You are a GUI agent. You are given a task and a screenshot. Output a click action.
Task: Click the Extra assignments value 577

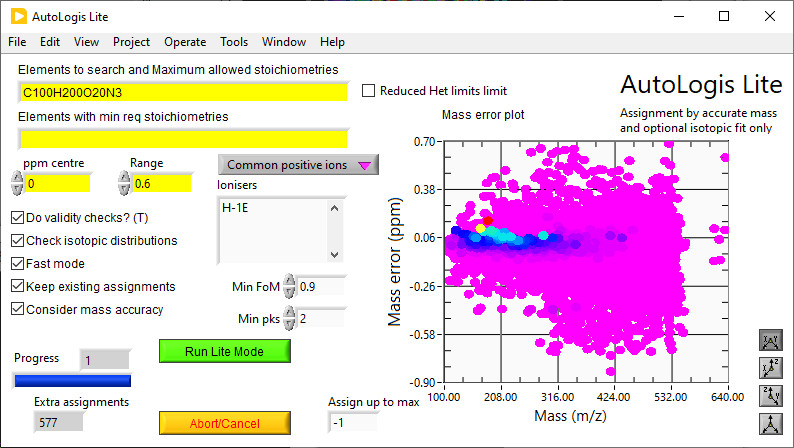58,422
